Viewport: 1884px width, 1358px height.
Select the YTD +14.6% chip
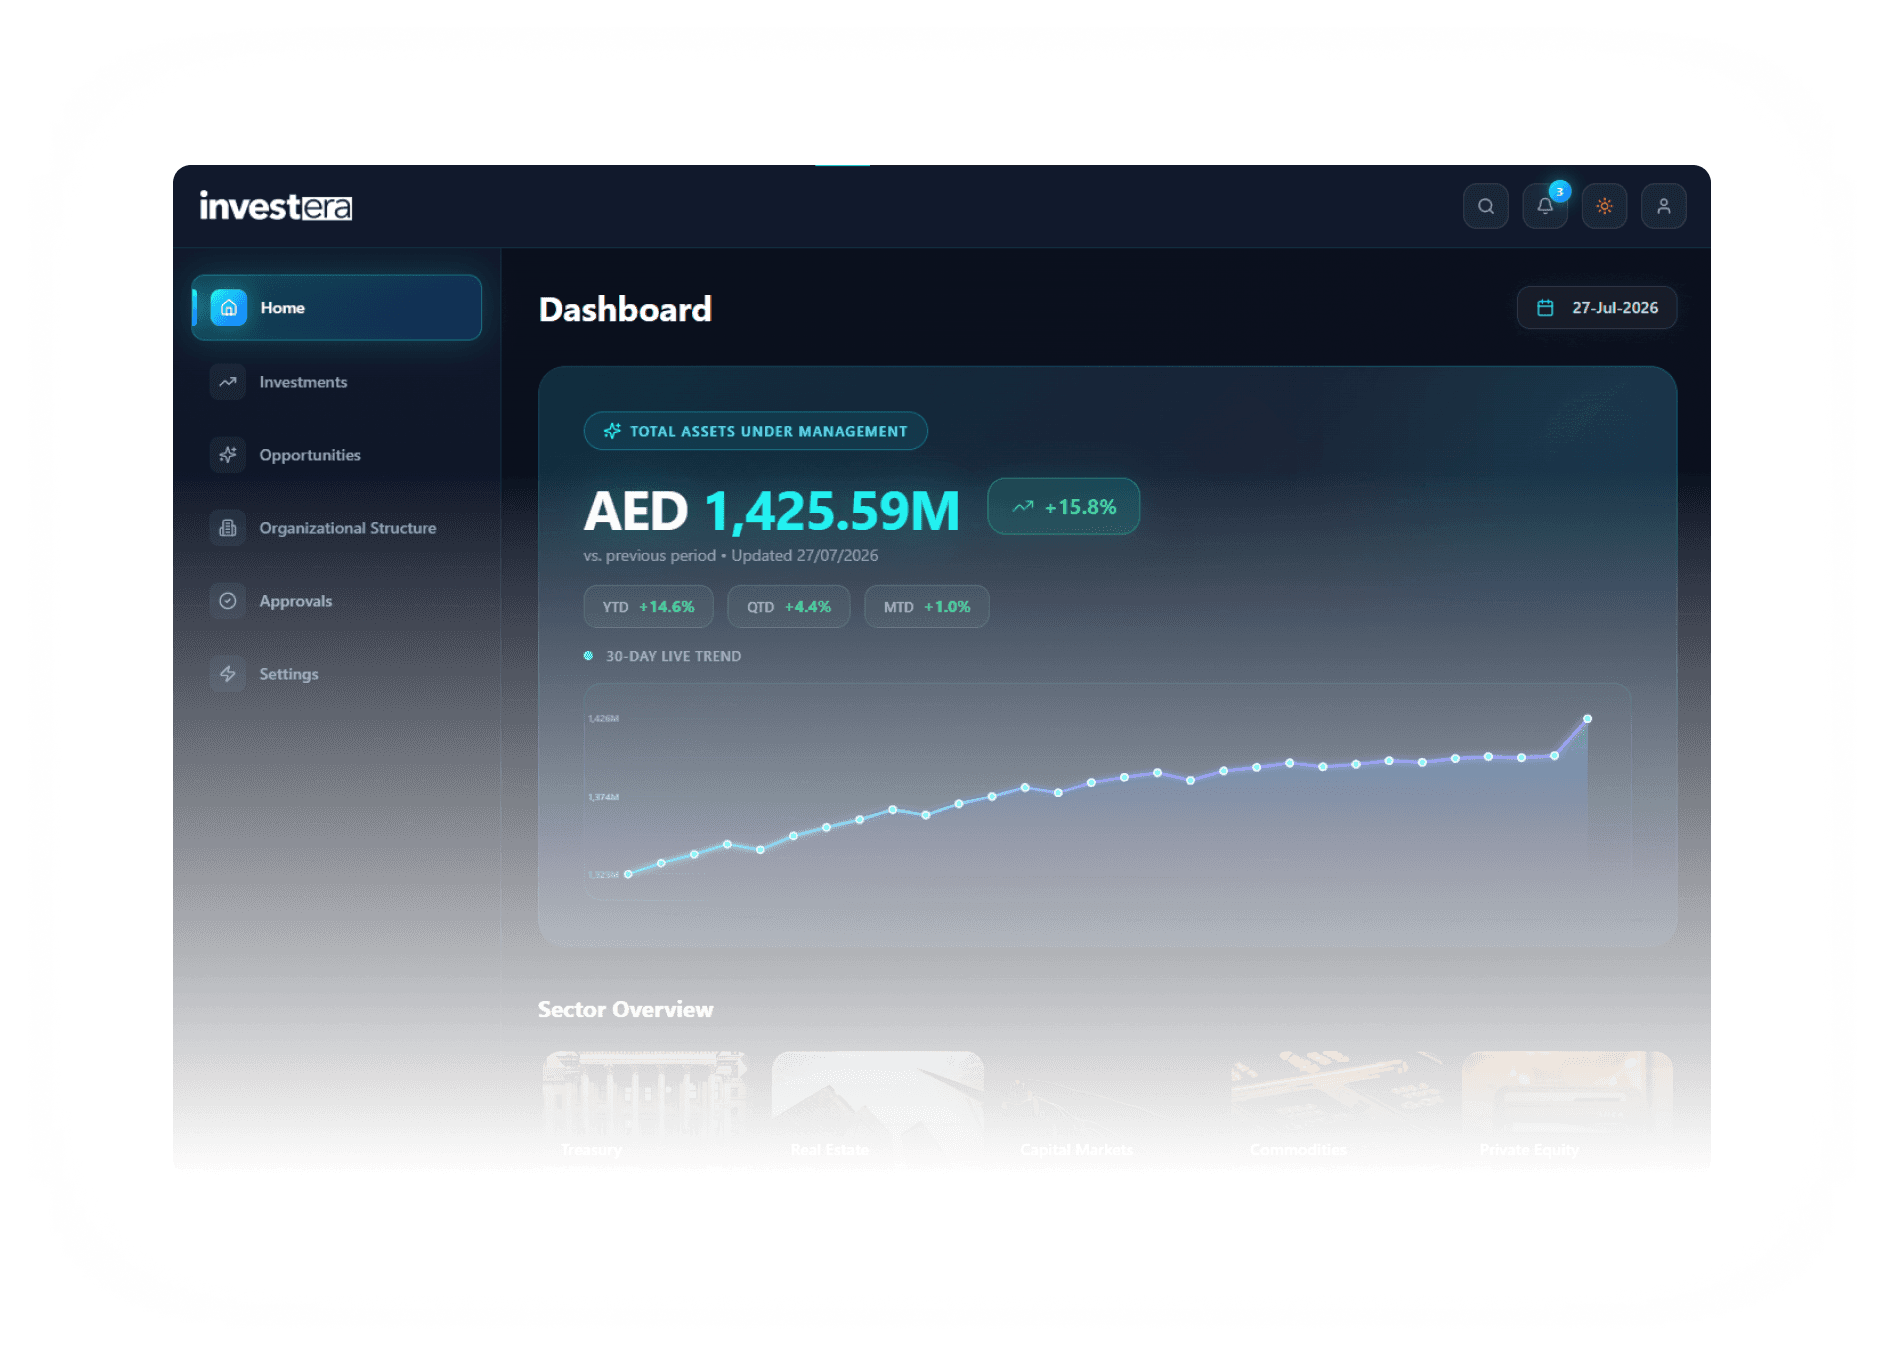tap(648, 607)
